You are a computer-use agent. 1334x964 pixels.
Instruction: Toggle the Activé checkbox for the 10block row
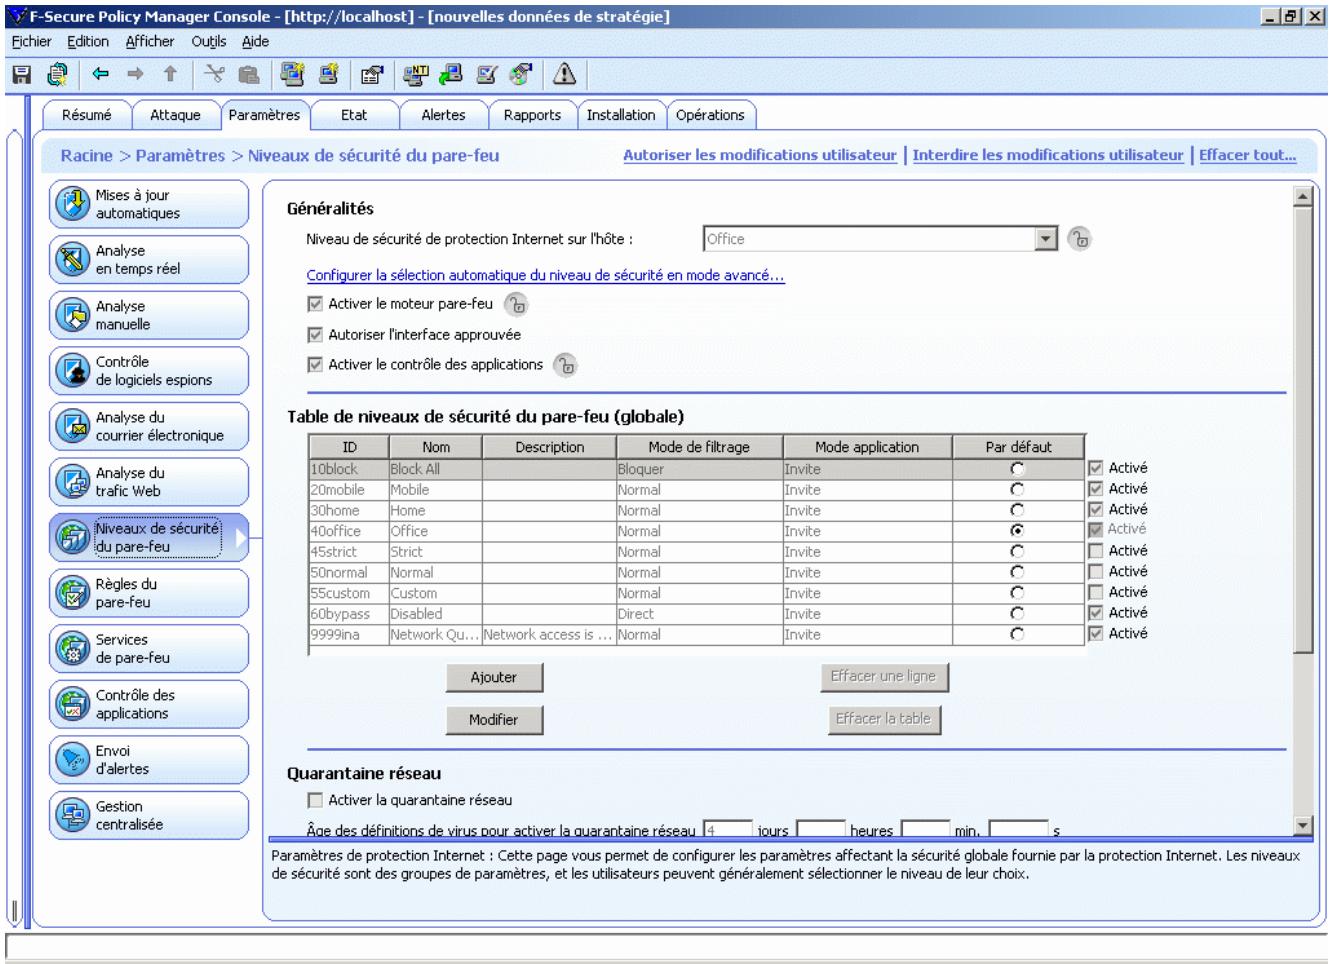point(1096,468)
